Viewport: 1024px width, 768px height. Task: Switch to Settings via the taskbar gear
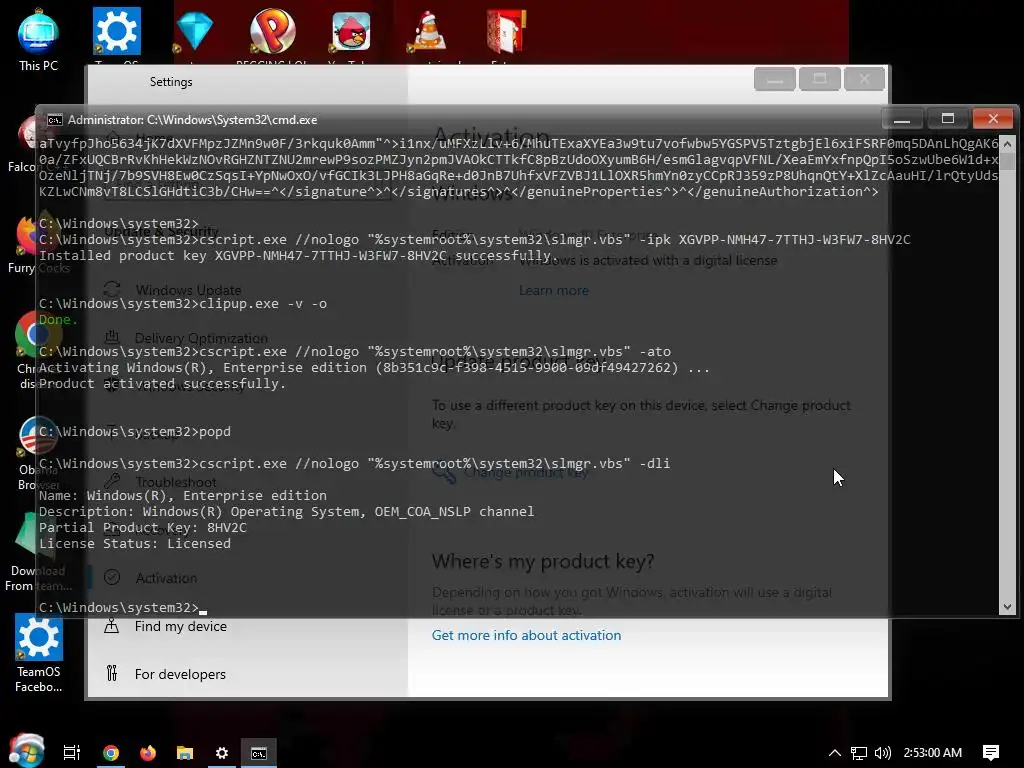222,752
